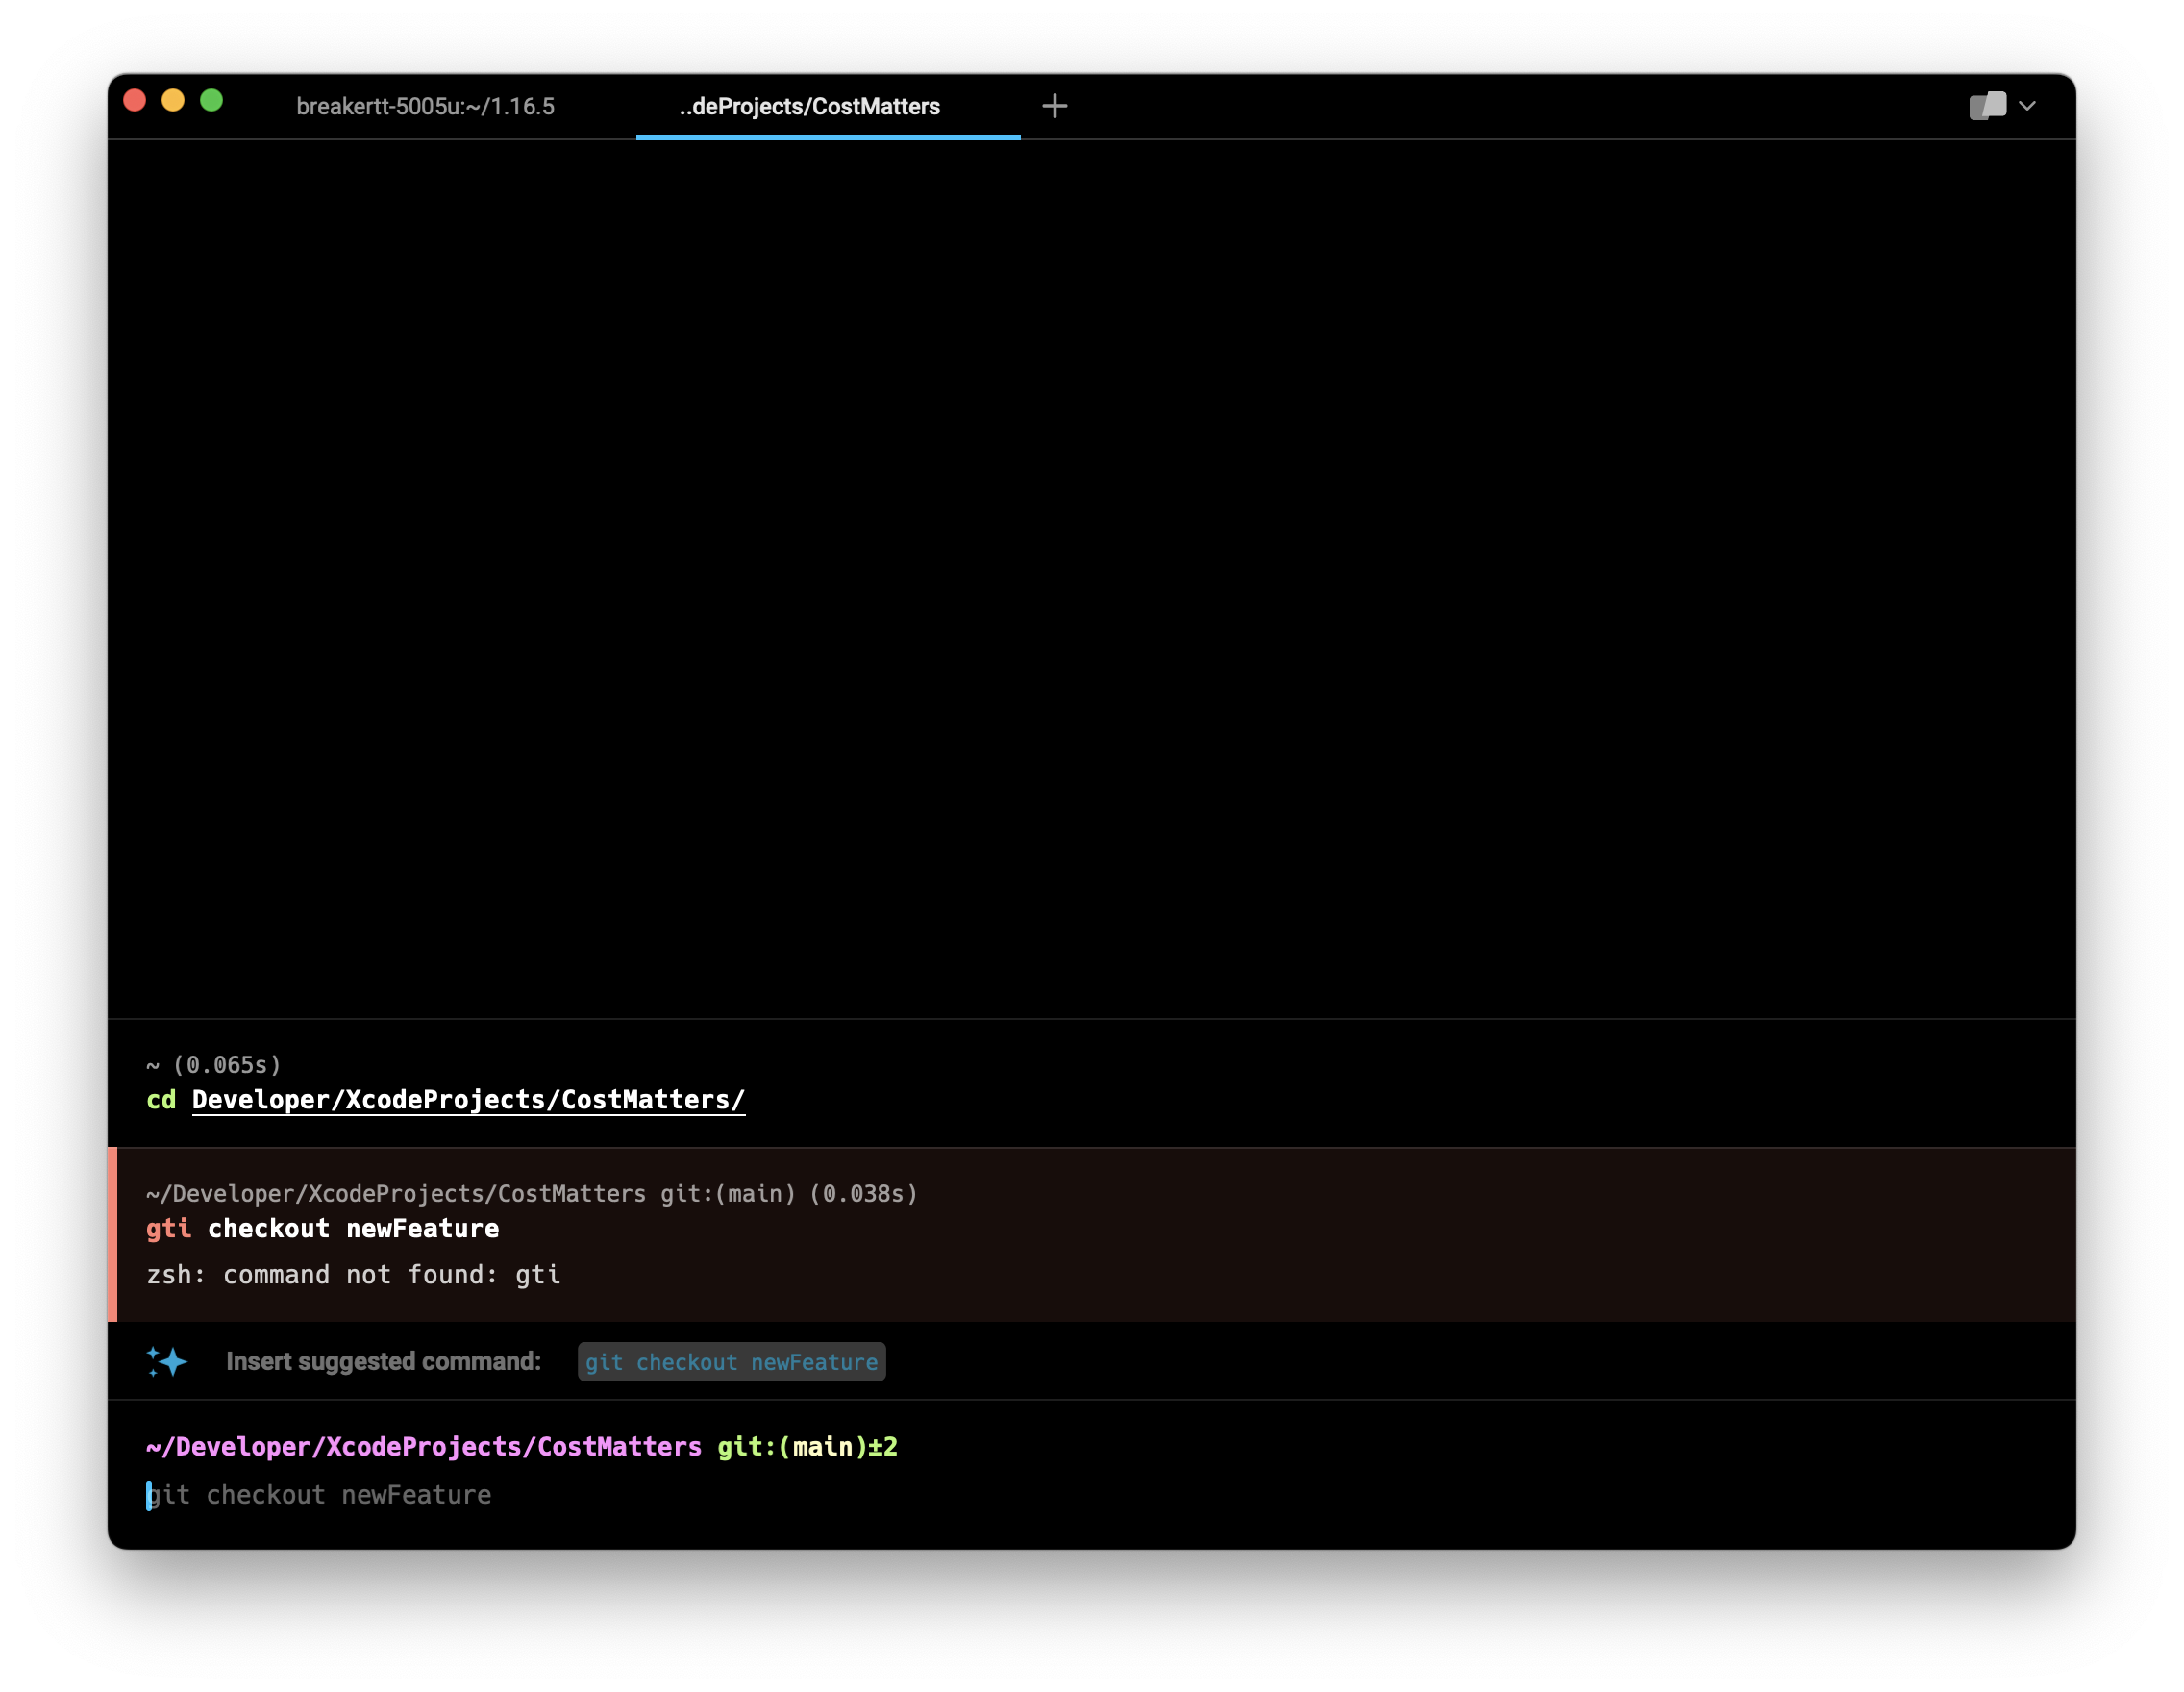Switch to the breakertt-5005u tab
This screenshot has height=1692, width=2184.
click(x=425, y=106)
